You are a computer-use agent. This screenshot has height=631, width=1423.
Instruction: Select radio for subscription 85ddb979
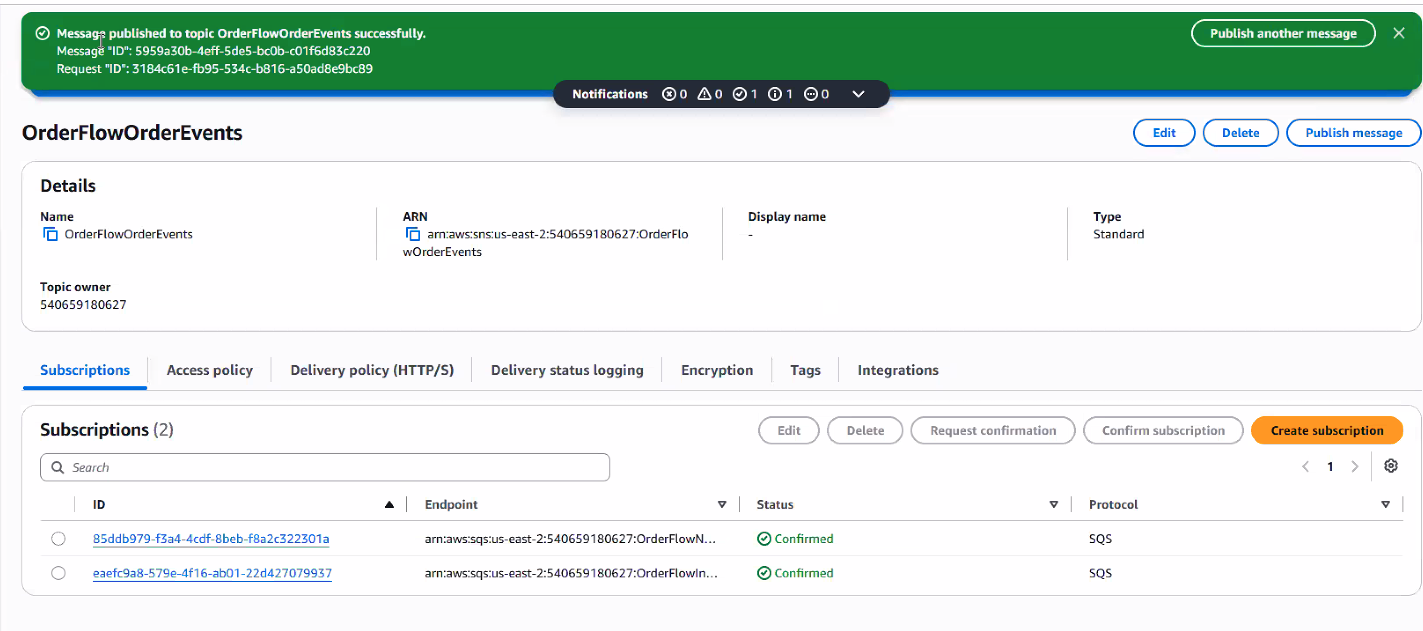[x=58, y=539]
